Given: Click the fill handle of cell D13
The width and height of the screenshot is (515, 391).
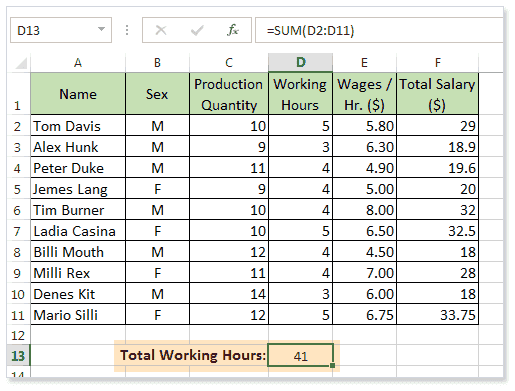Looking at the screenshot, I should click(333, 365).
